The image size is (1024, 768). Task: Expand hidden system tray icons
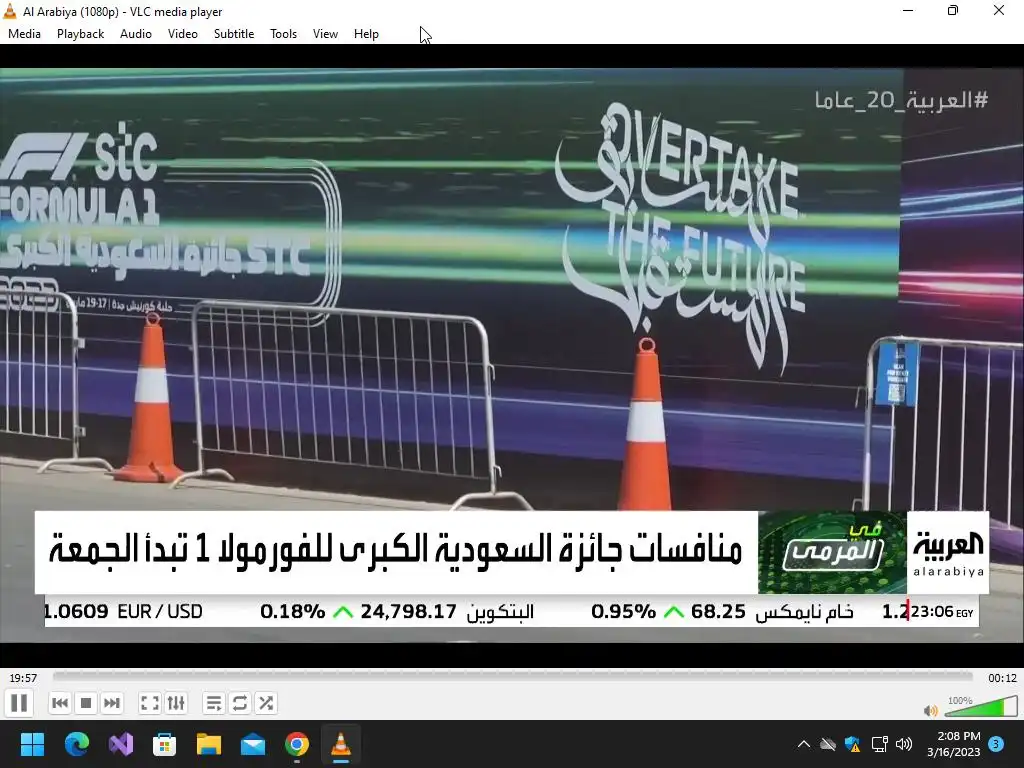(804, 744)
